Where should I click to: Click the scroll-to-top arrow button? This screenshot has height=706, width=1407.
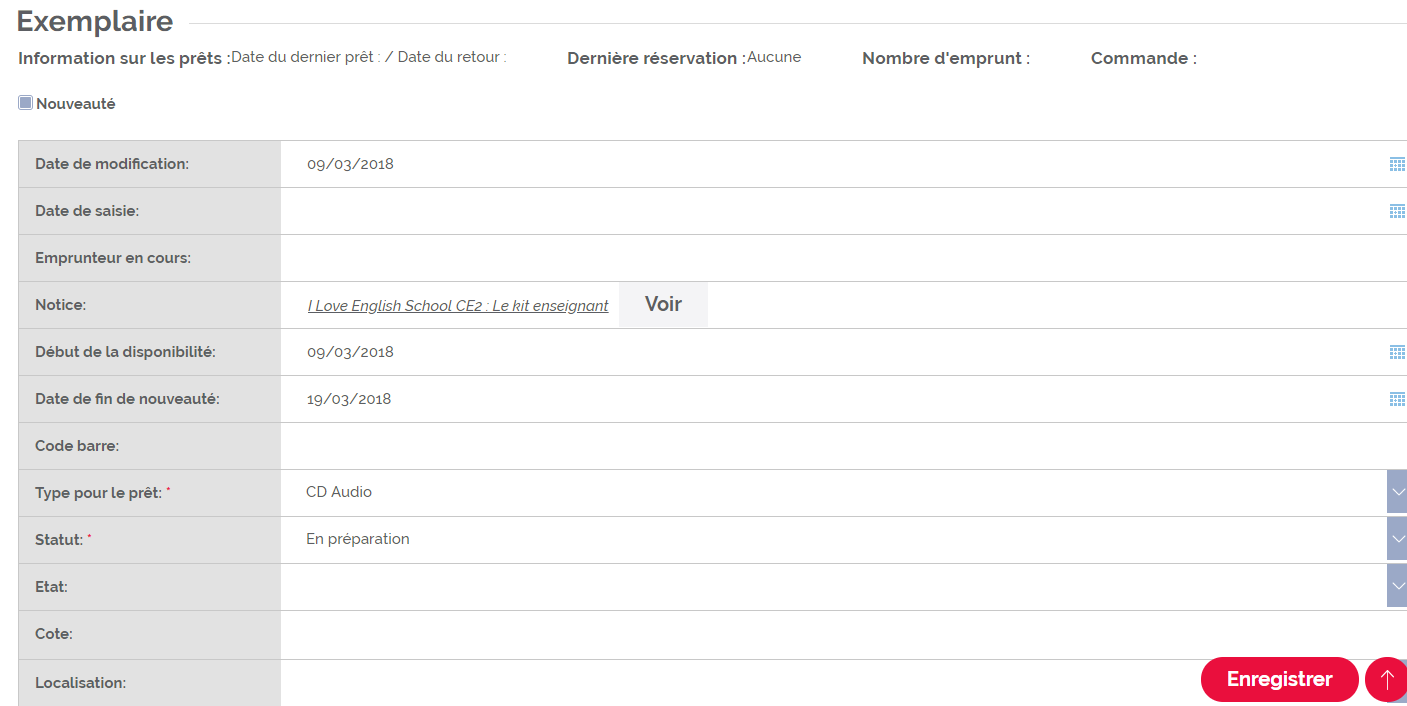pos(1386,680)
